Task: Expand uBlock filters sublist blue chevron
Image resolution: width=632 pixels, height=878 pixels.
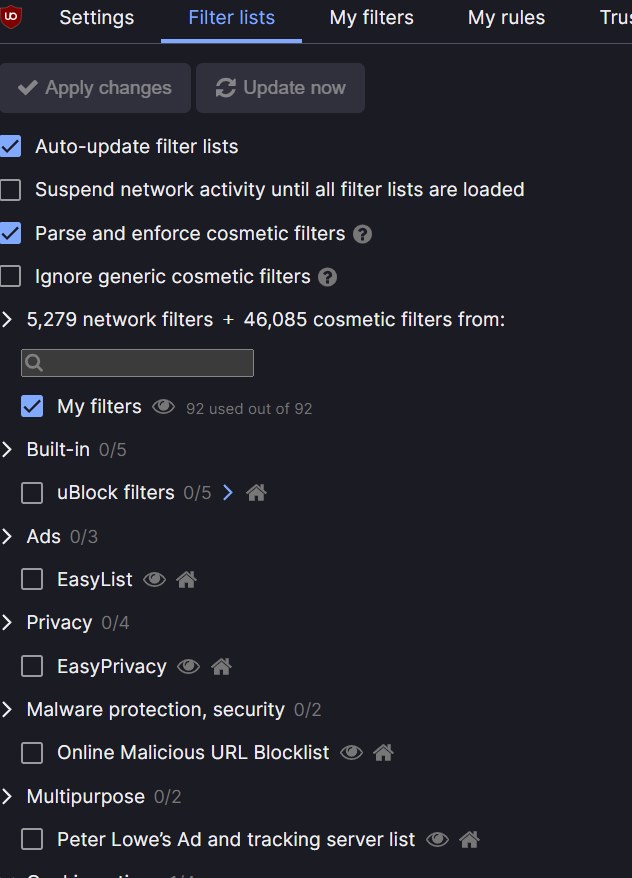Action: click(228, 493)
